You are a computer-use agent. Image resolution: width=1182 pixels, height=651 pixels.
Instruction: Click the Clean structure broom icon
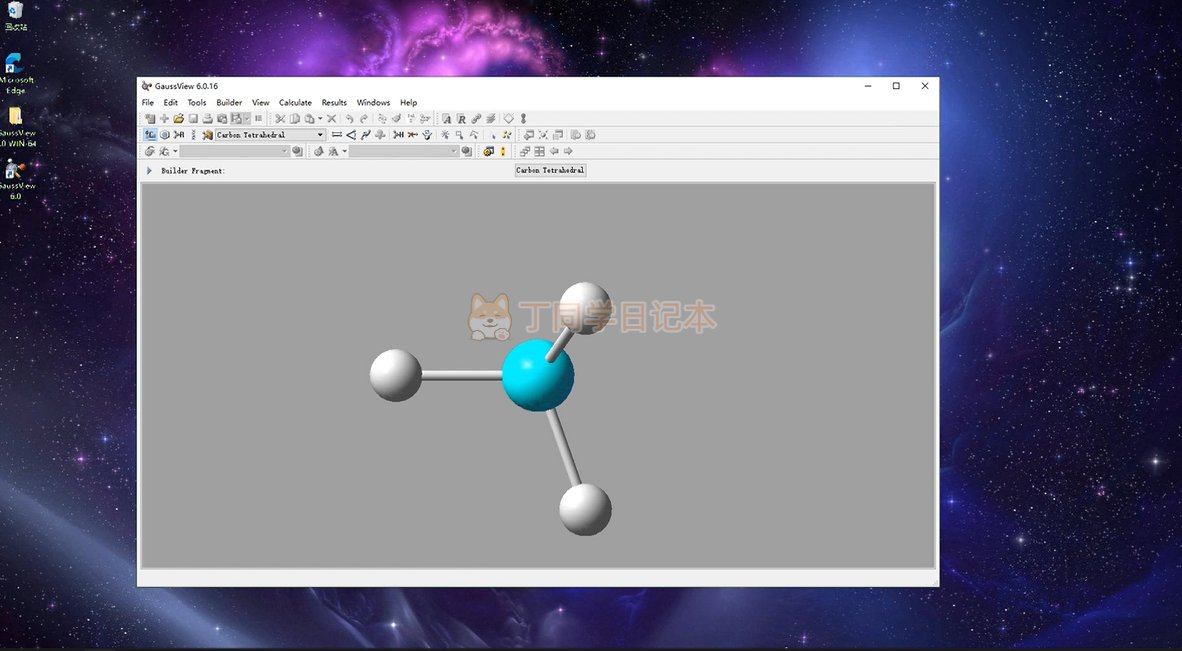tap(427, 135)
